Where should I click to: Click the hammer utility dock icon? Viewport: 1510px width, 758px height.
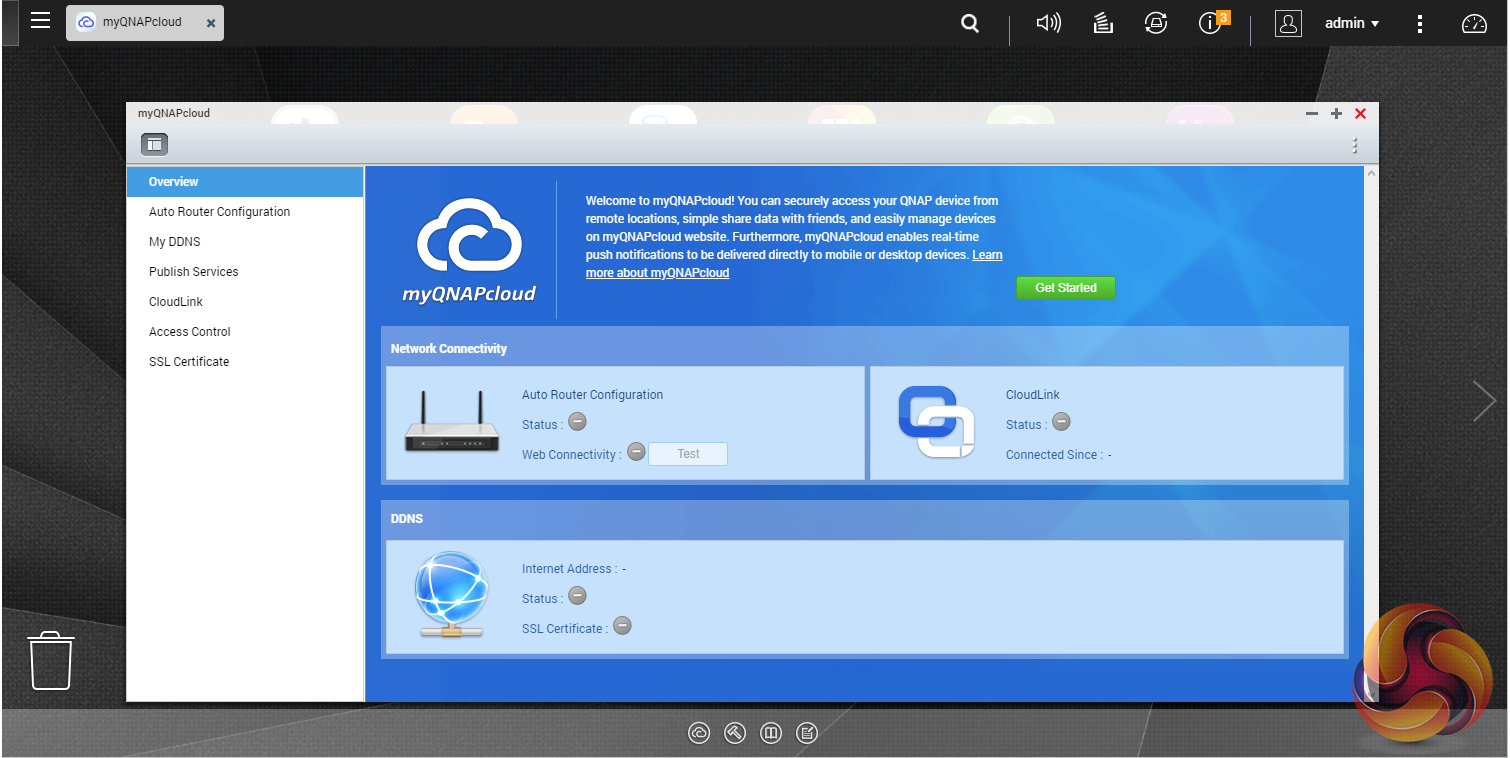735,734
